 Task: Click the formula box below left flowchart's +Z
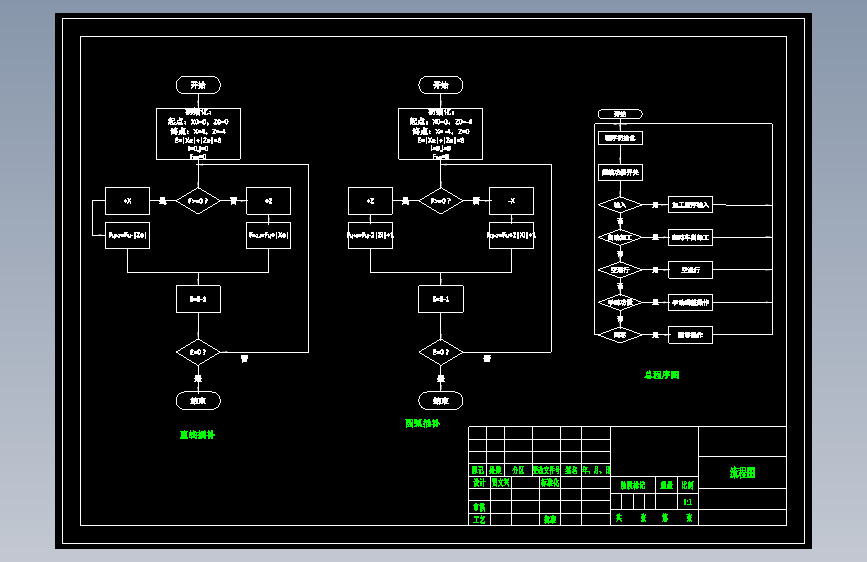click(x=269, y=236)
